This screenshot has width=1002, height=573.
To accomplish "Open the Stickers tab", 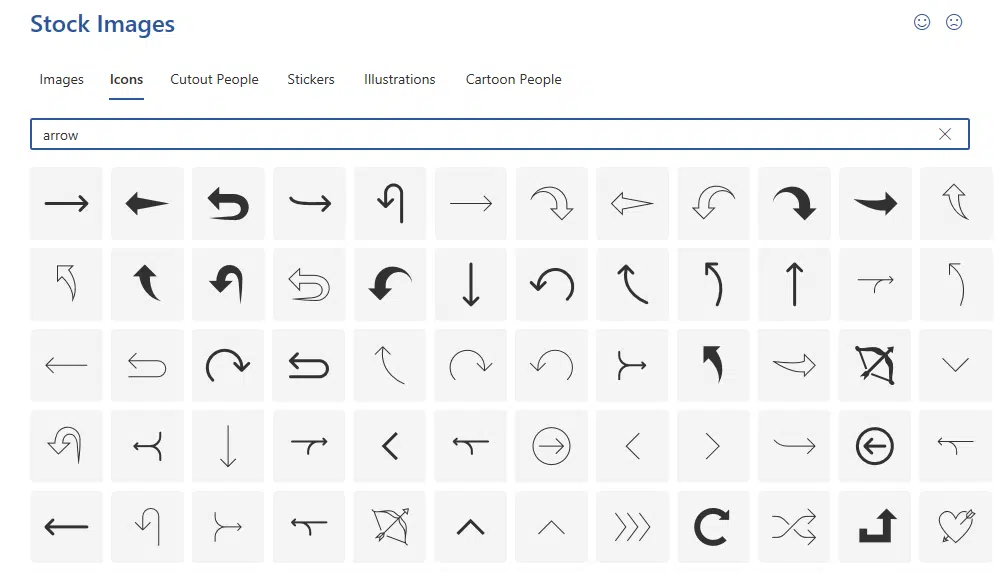I will pos(311,79).
